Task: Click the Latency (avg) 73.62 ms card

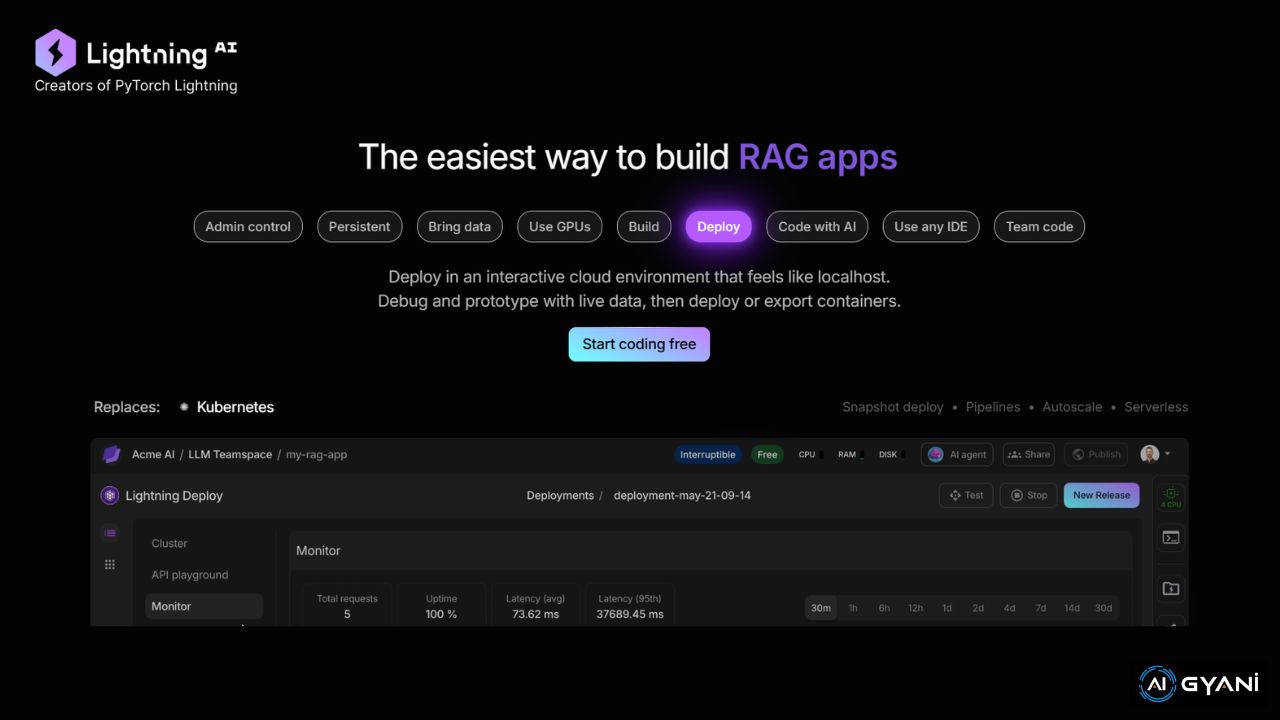Action: pos(535,605)
